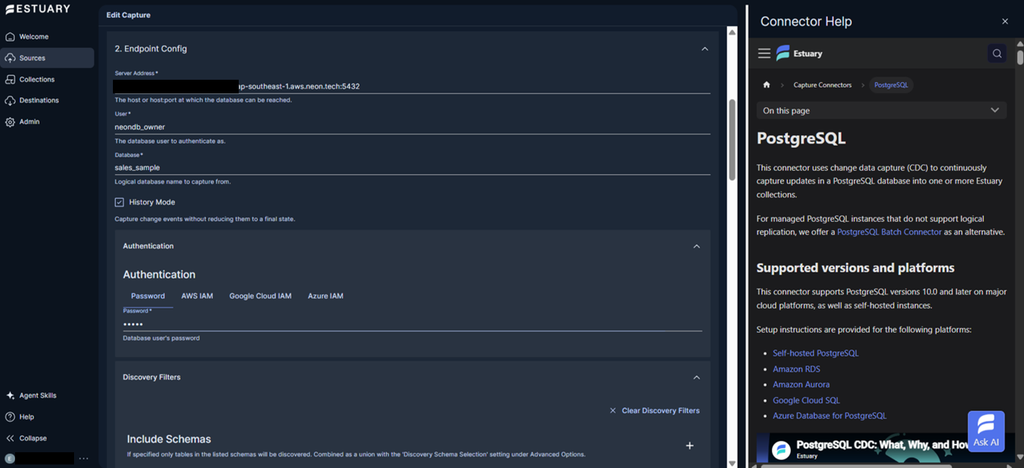Click the X icon beside Clear Discovery Filters
Image resolution: width=1024 pixels, height=468 pixels.
point(613,411)
